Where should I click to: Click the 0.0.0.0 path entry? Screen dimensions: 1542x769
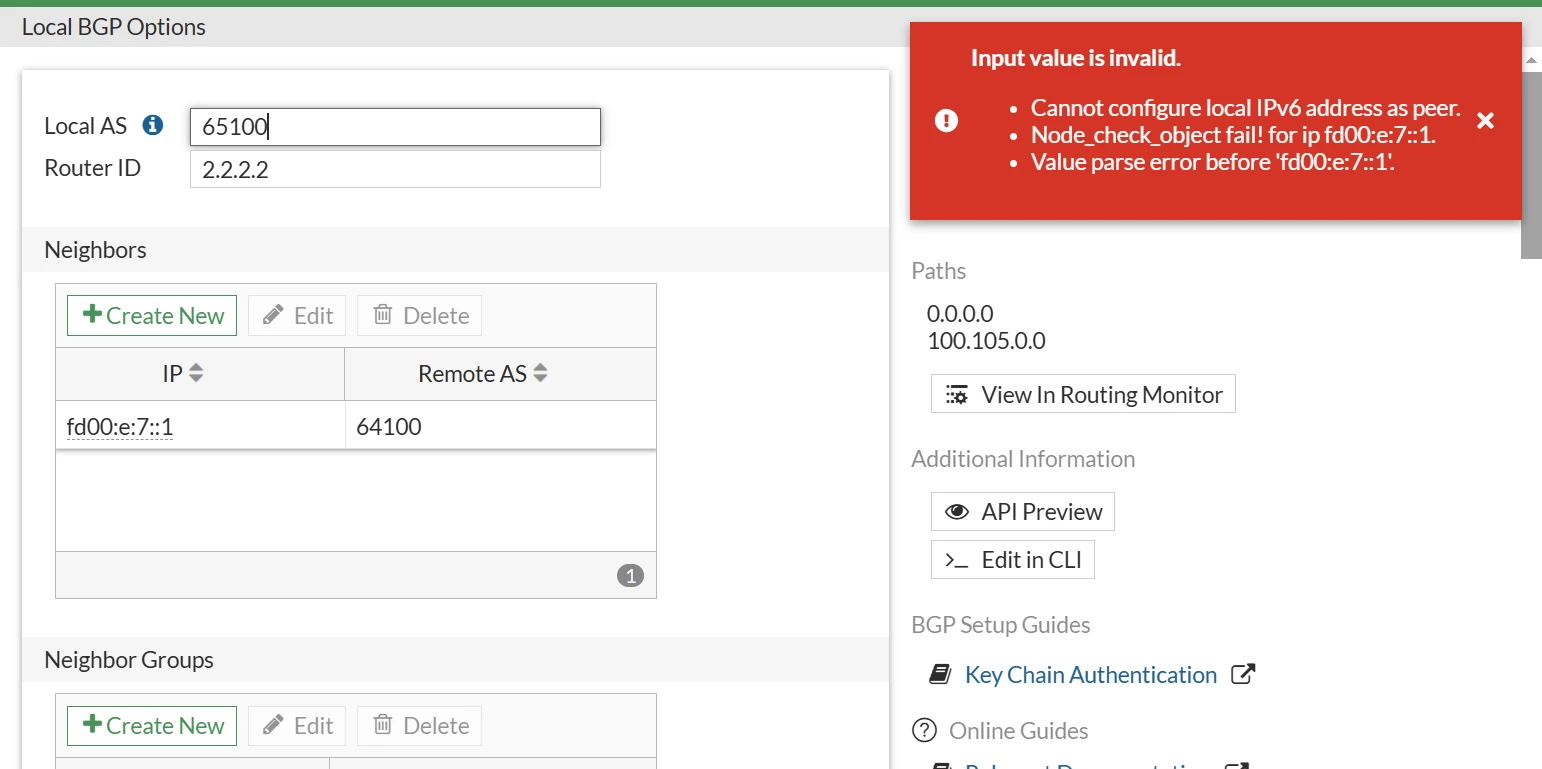coord(960,314)
